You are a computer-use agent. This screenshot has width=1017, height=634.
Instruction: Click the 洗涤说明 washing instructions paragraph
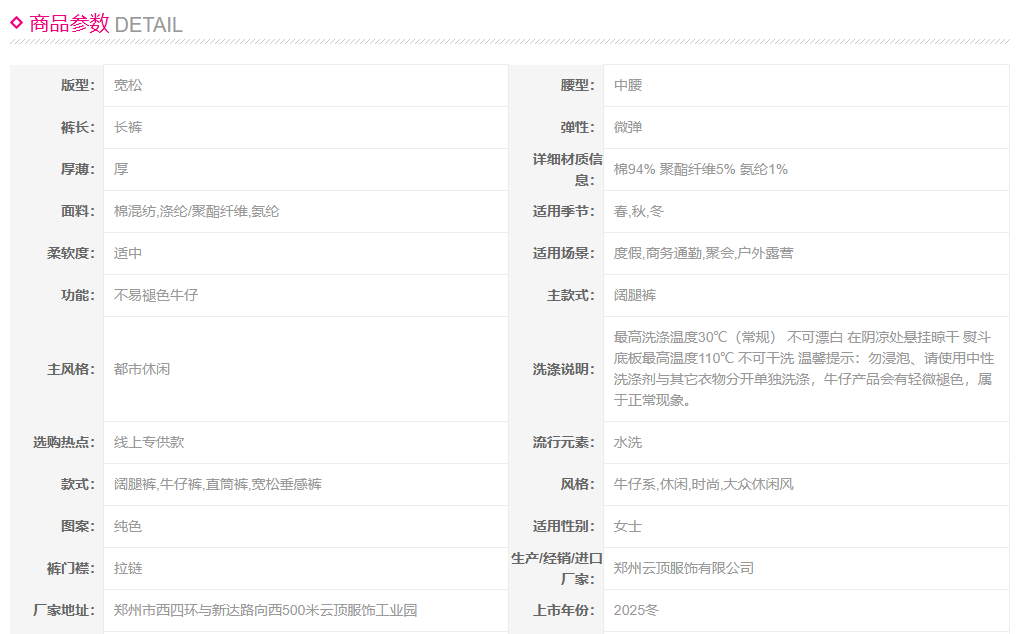(803, 369)
